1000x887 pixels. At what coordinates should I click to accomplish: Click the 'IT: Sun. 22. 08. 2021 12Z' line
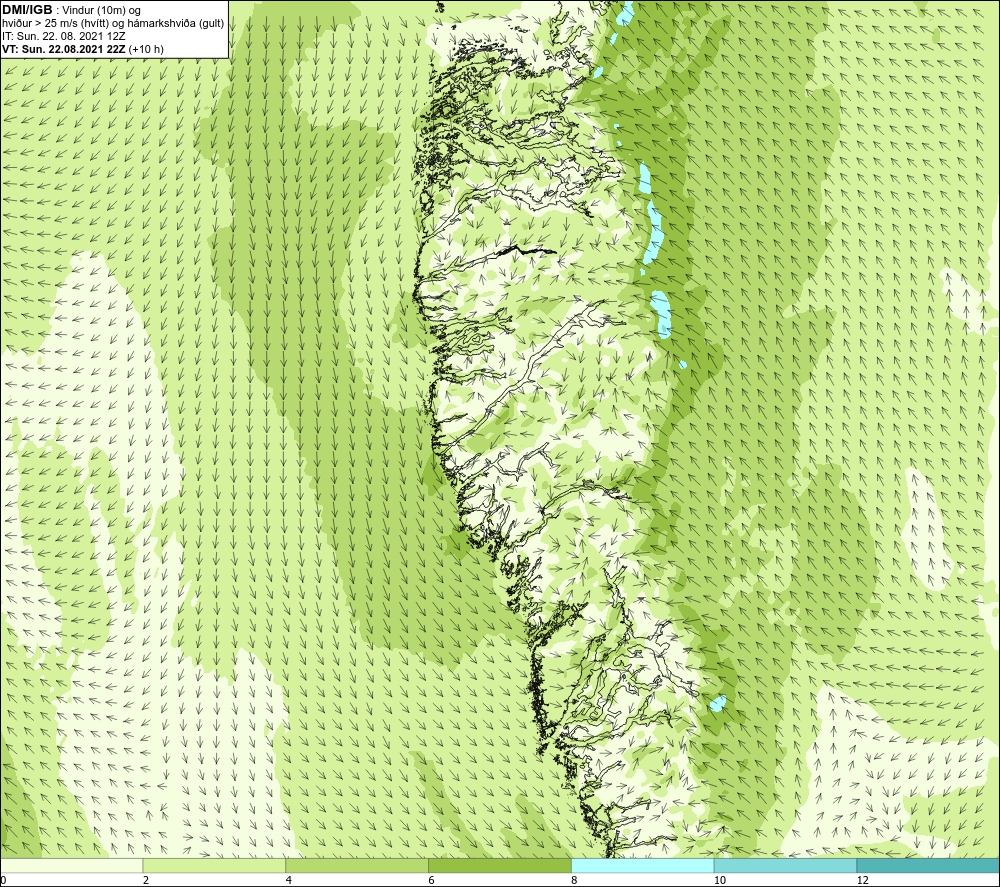tap(64, 36)
